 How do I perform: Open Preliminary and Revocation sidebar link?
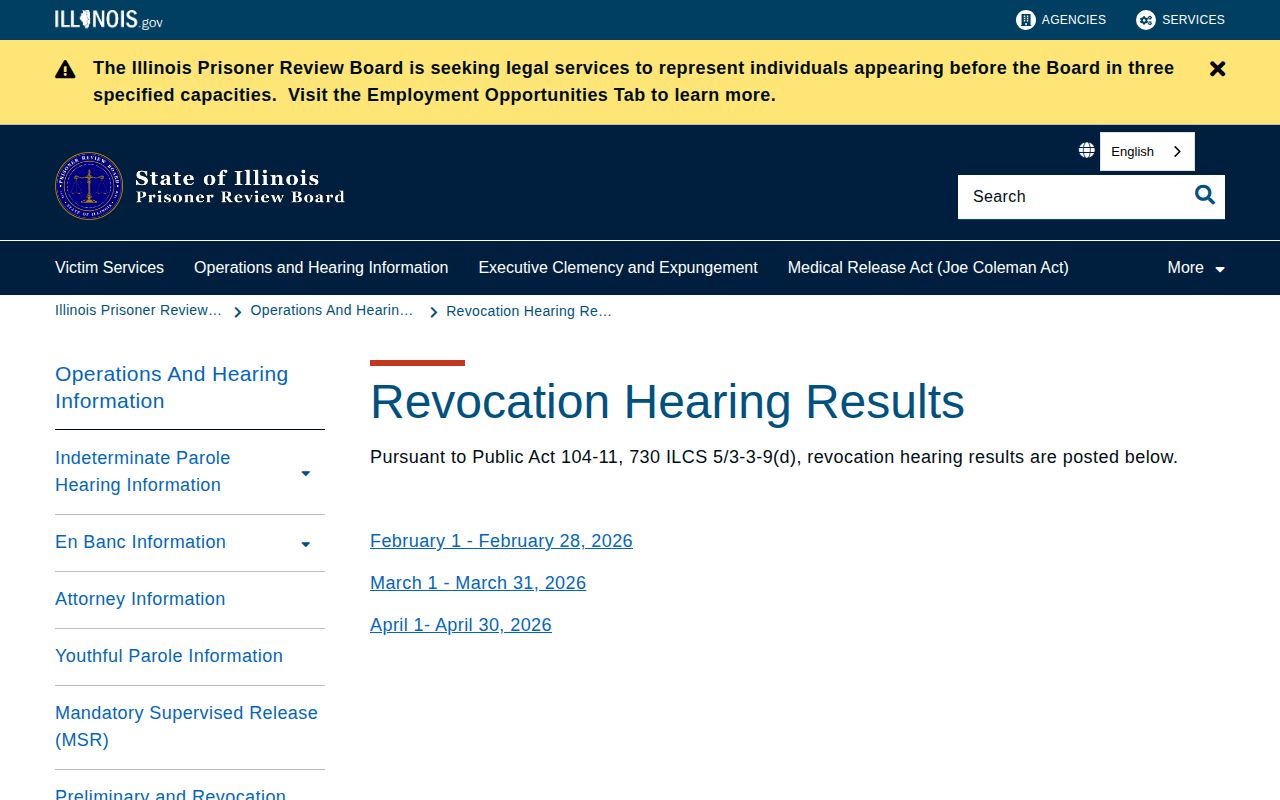170,794
